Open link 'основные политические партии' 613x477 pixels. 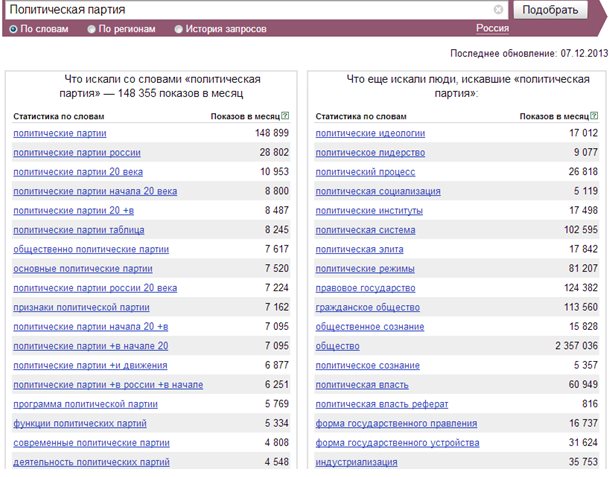(83, 269)
